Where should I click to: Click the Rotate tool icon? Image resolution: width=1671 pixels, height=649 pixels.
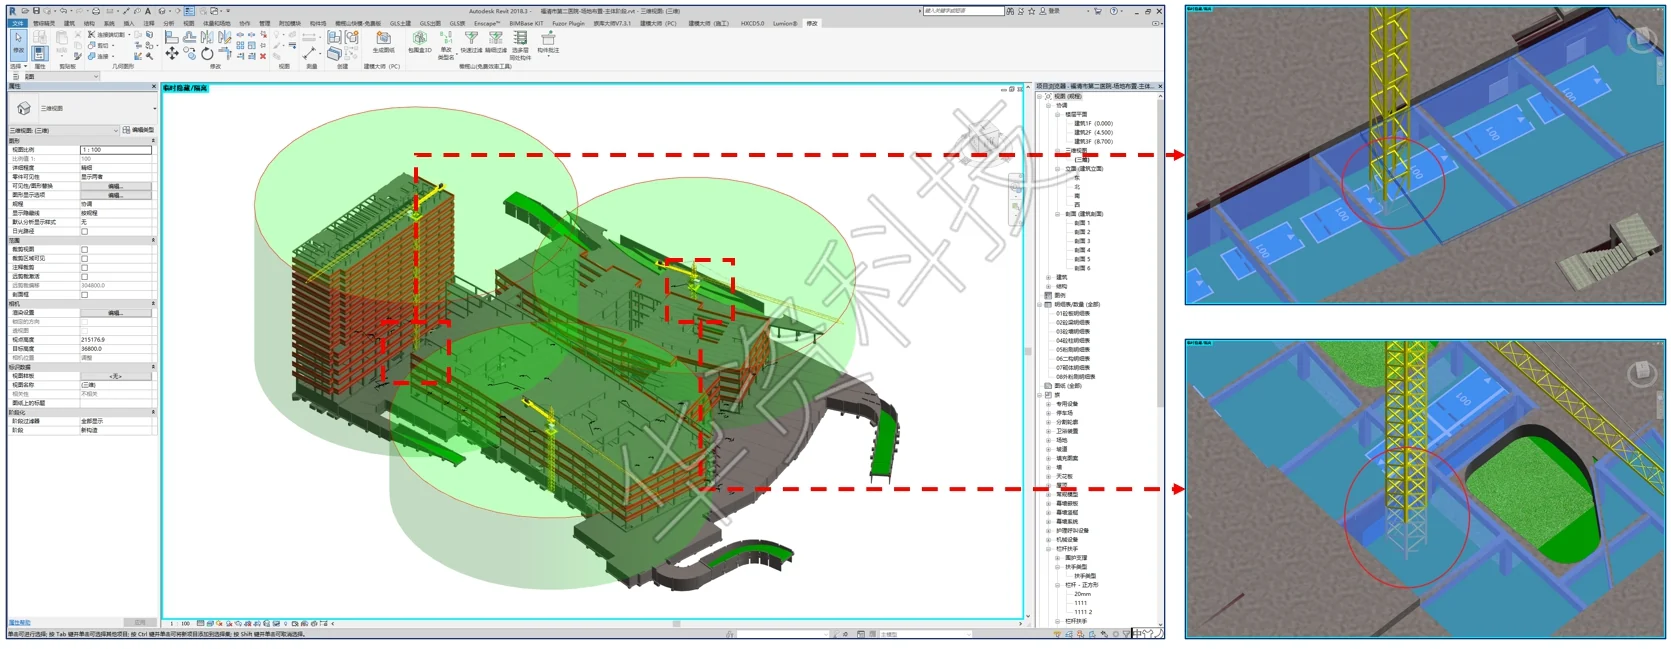pos(207,53)
